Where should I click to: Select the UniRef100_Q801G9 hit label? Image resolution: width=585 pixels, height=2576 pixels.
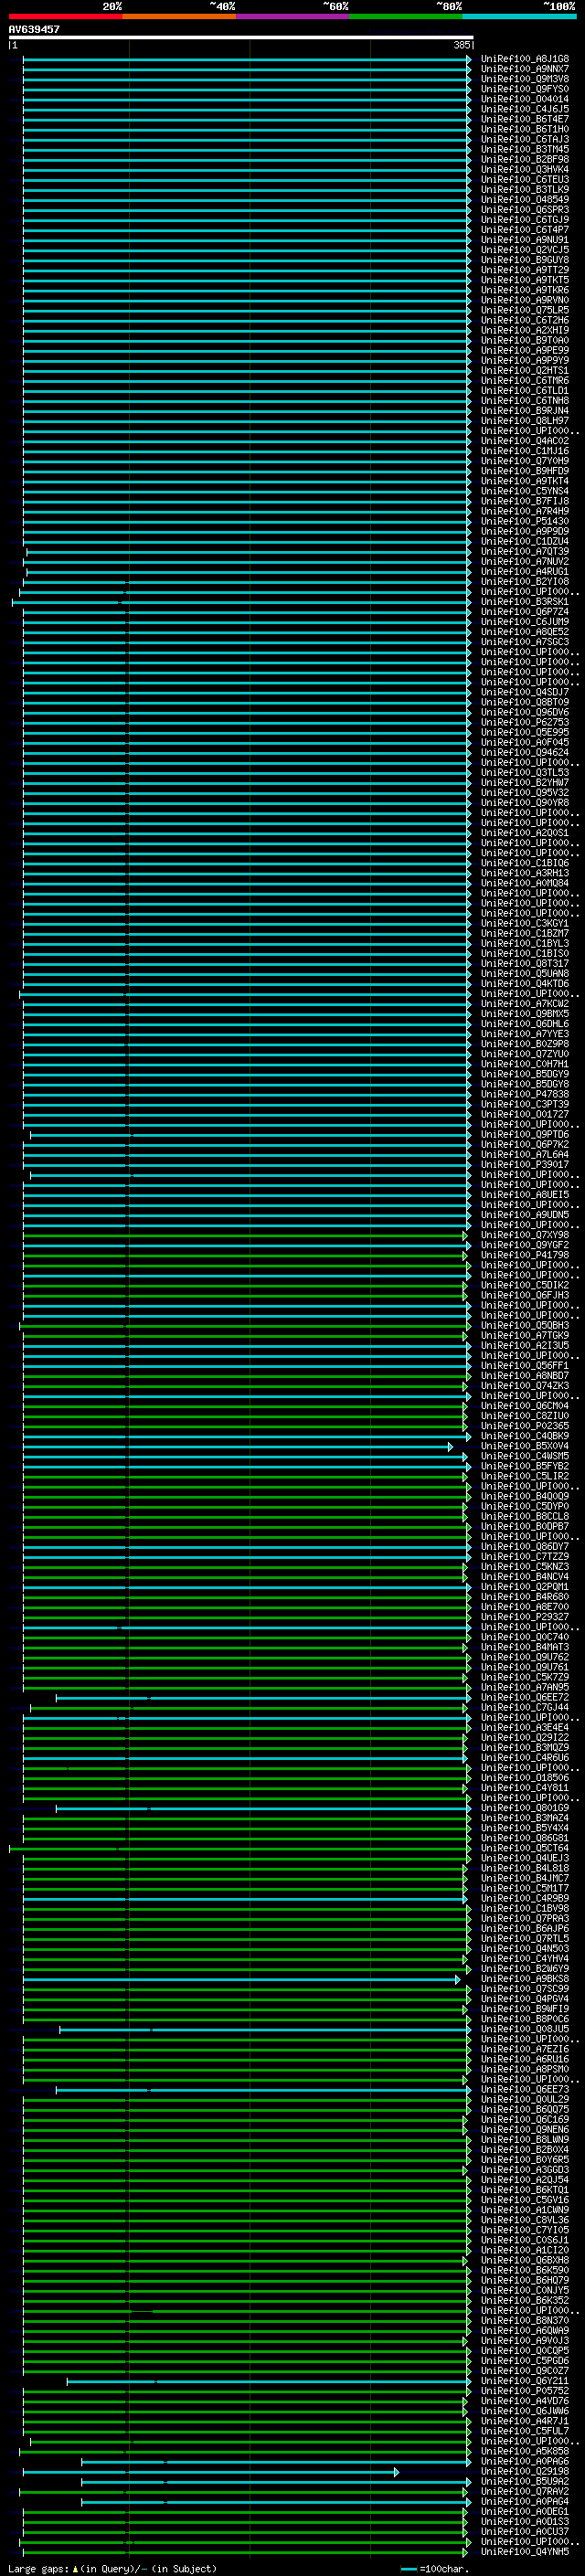coord(525,1808)
